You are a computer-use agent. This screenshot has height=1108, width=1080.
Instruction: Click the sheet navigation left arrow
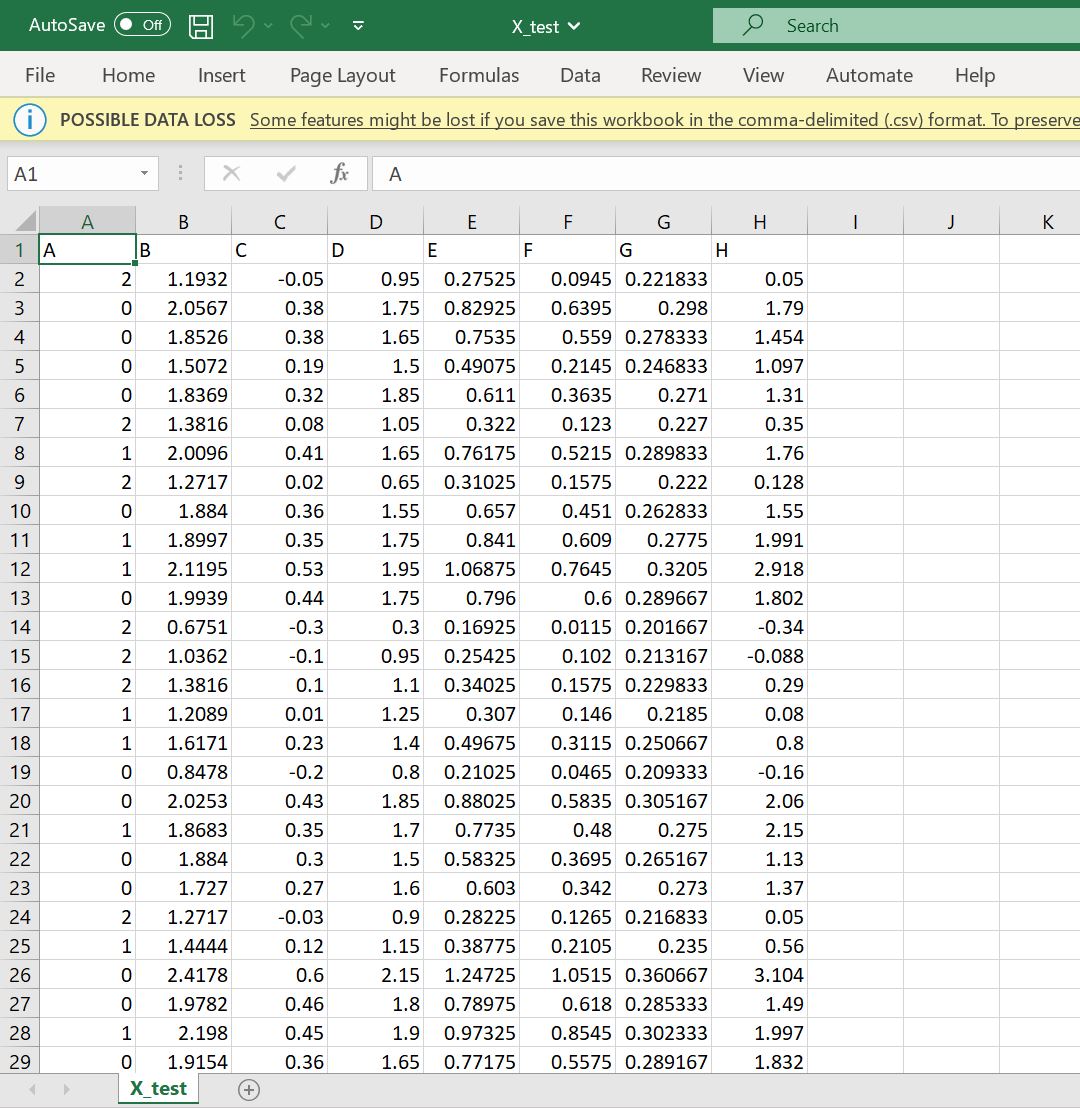[32, 1088]
